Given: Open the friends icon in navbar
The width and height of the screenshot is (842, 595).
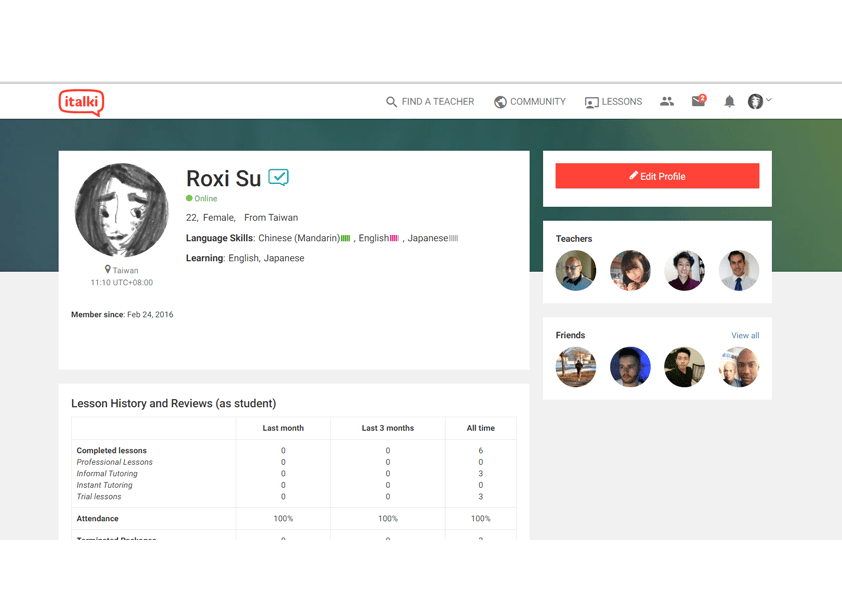Looking at the screenshot, I should click(x=667, y=102).
